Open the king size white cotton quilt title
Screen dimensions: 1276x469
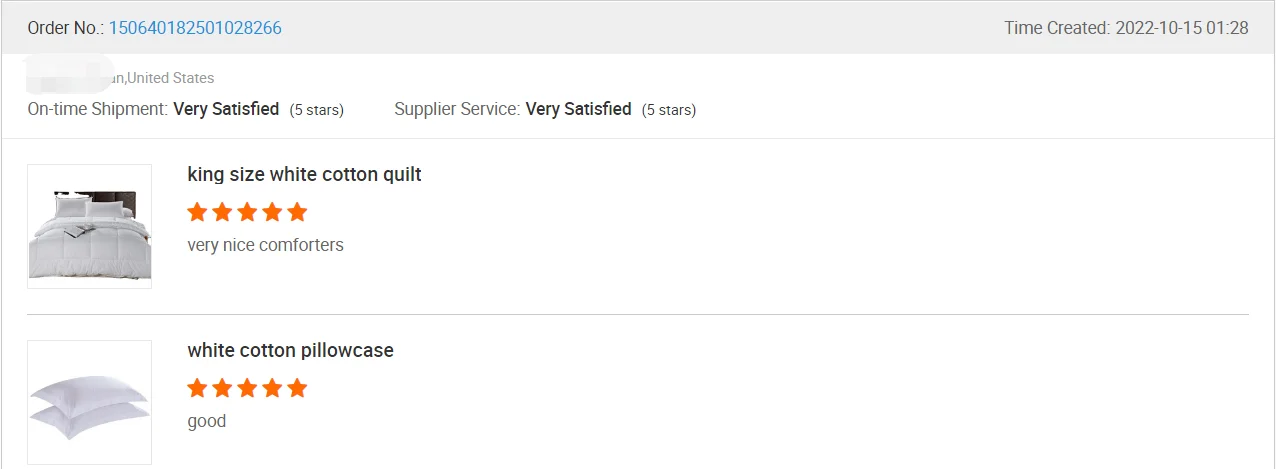coord(304,174)
